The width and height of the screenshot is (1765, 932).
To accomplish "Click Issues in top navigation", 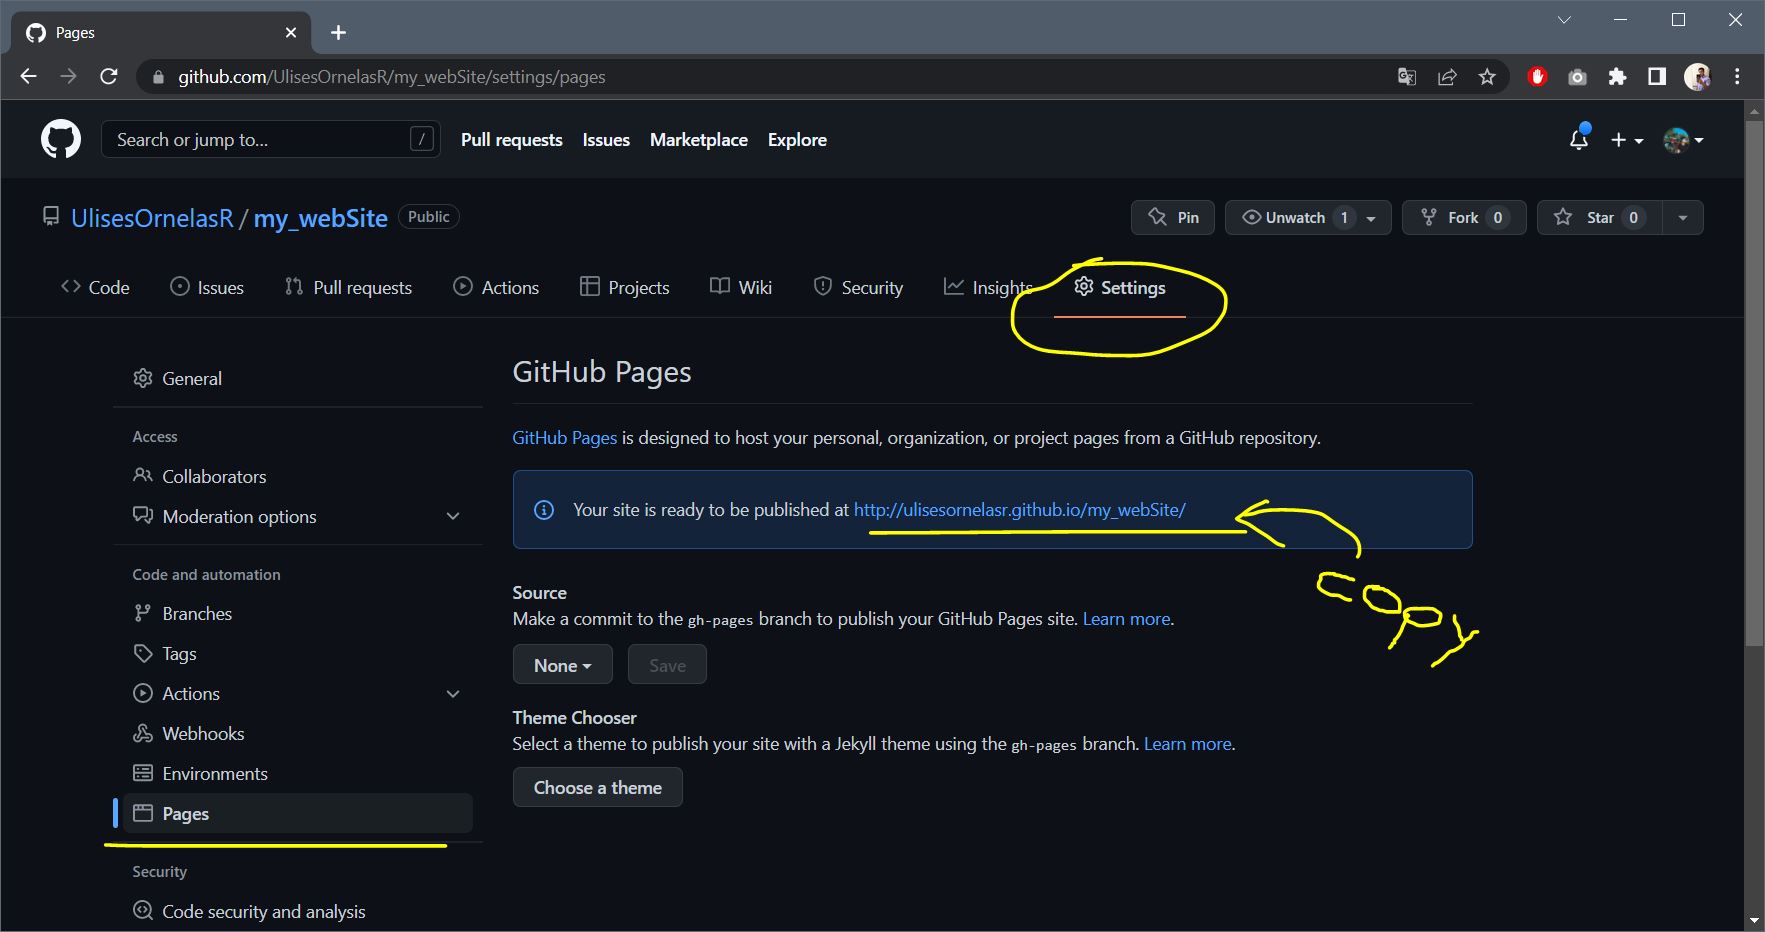I will [x=606, y=140].
